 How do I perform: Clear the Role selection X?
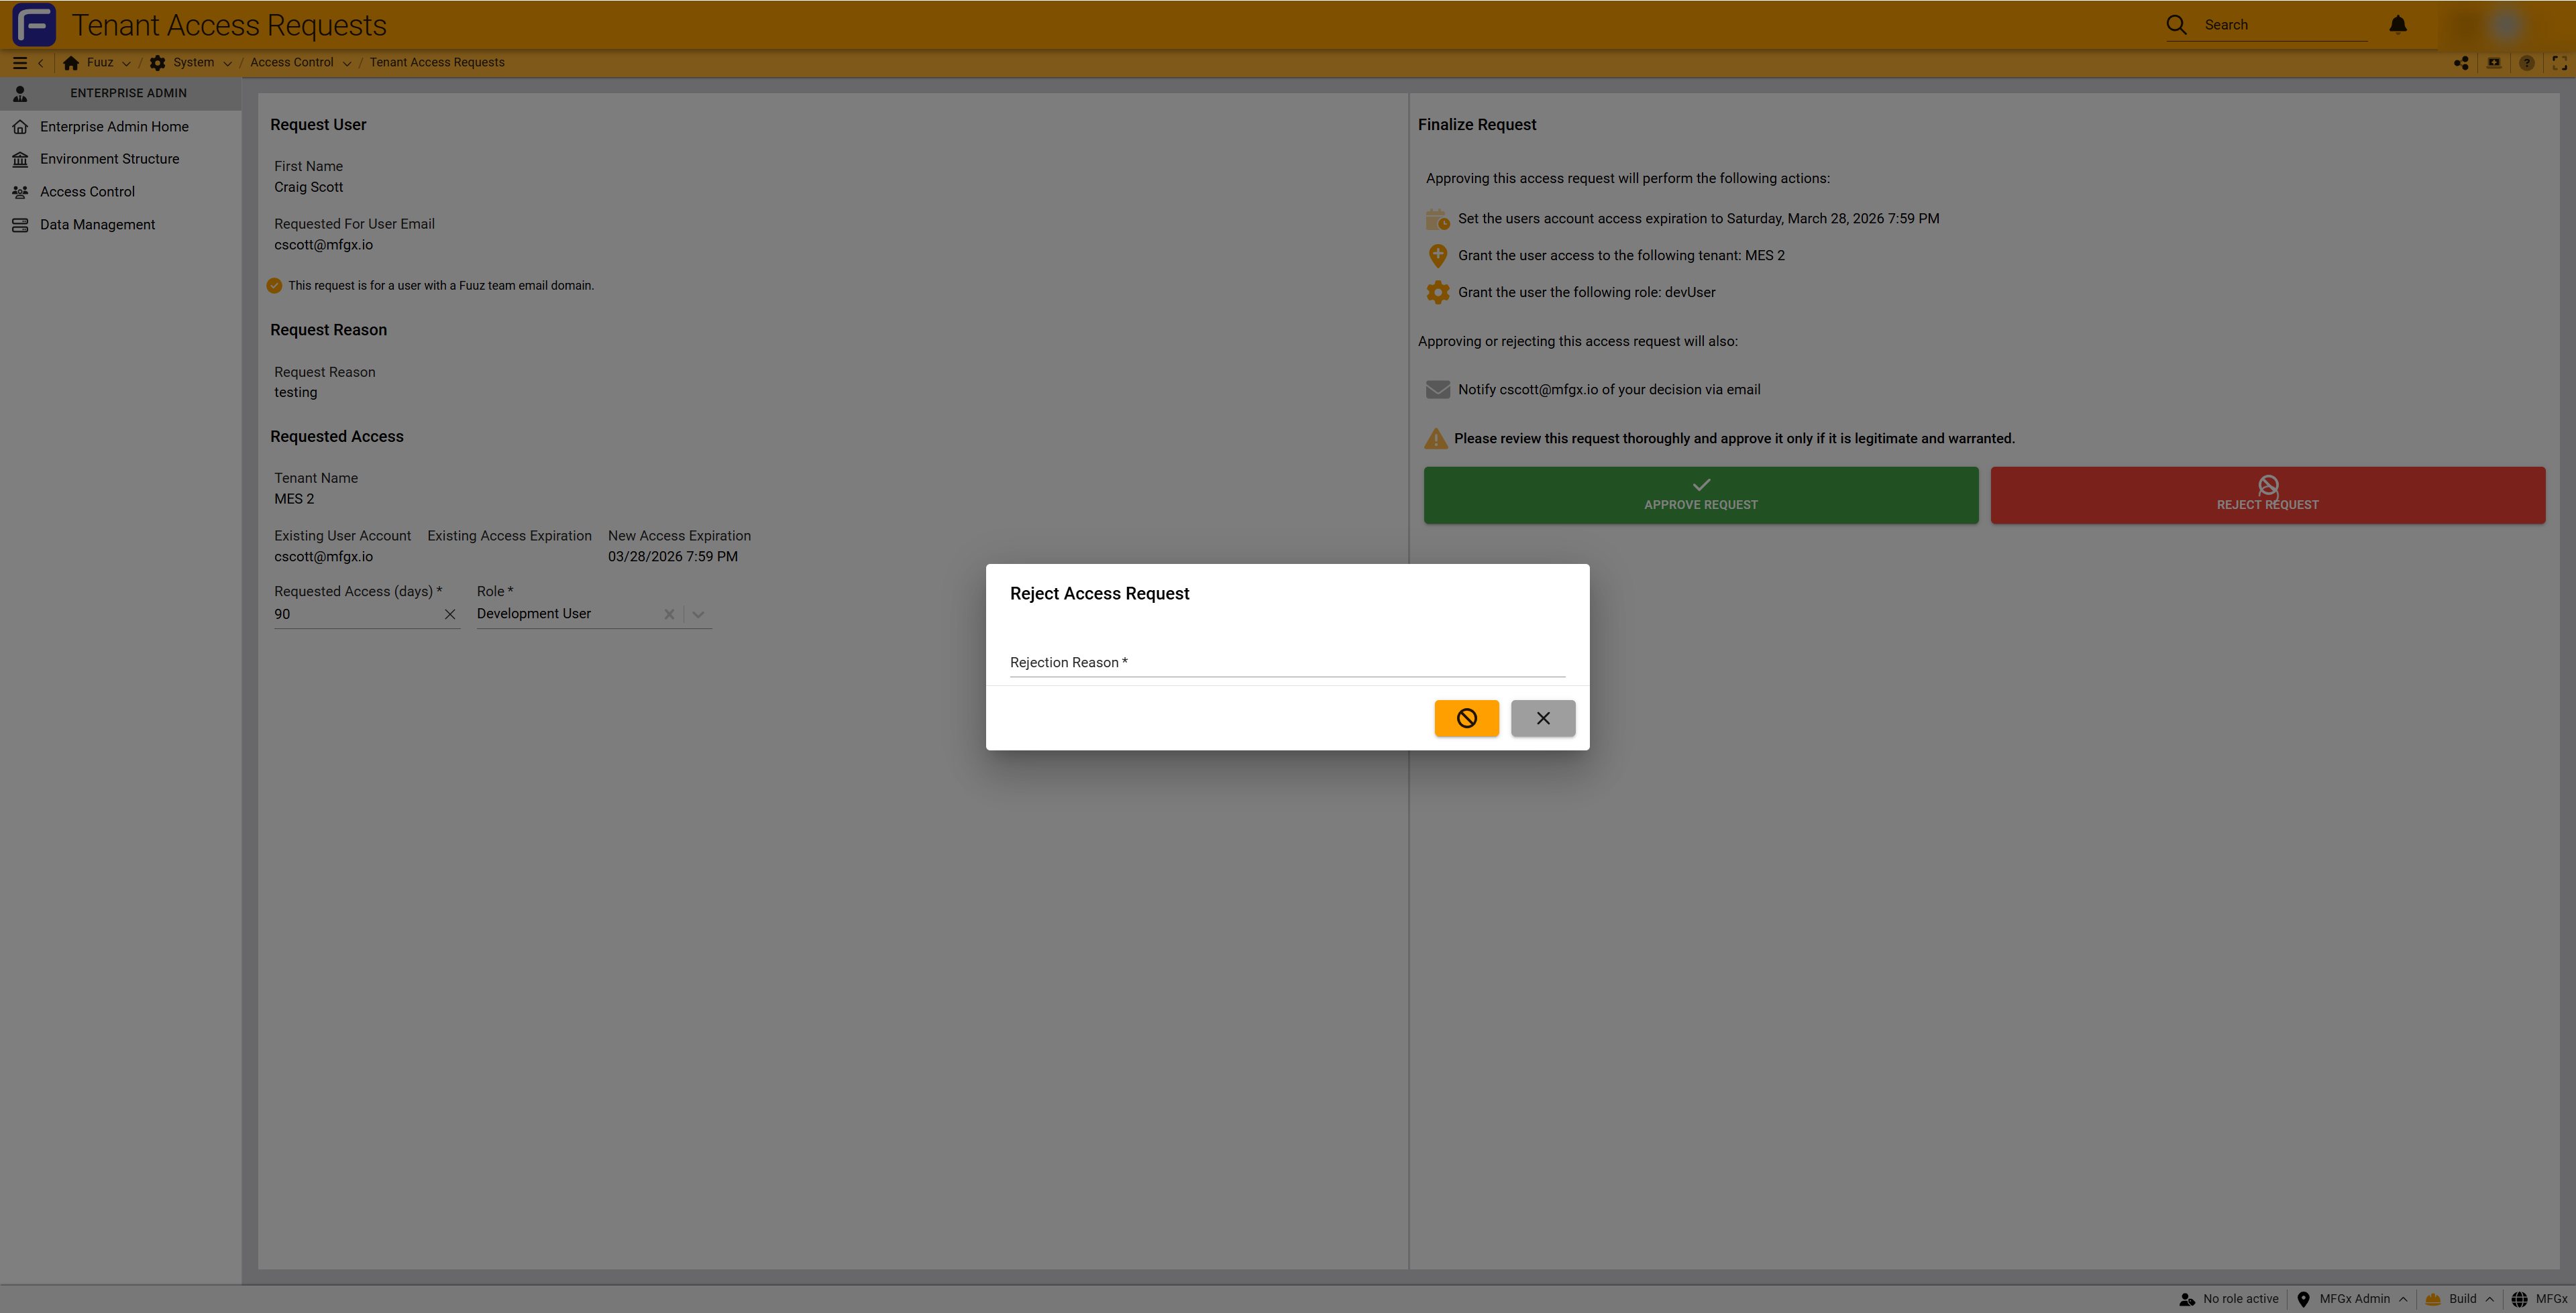point(669,614)
